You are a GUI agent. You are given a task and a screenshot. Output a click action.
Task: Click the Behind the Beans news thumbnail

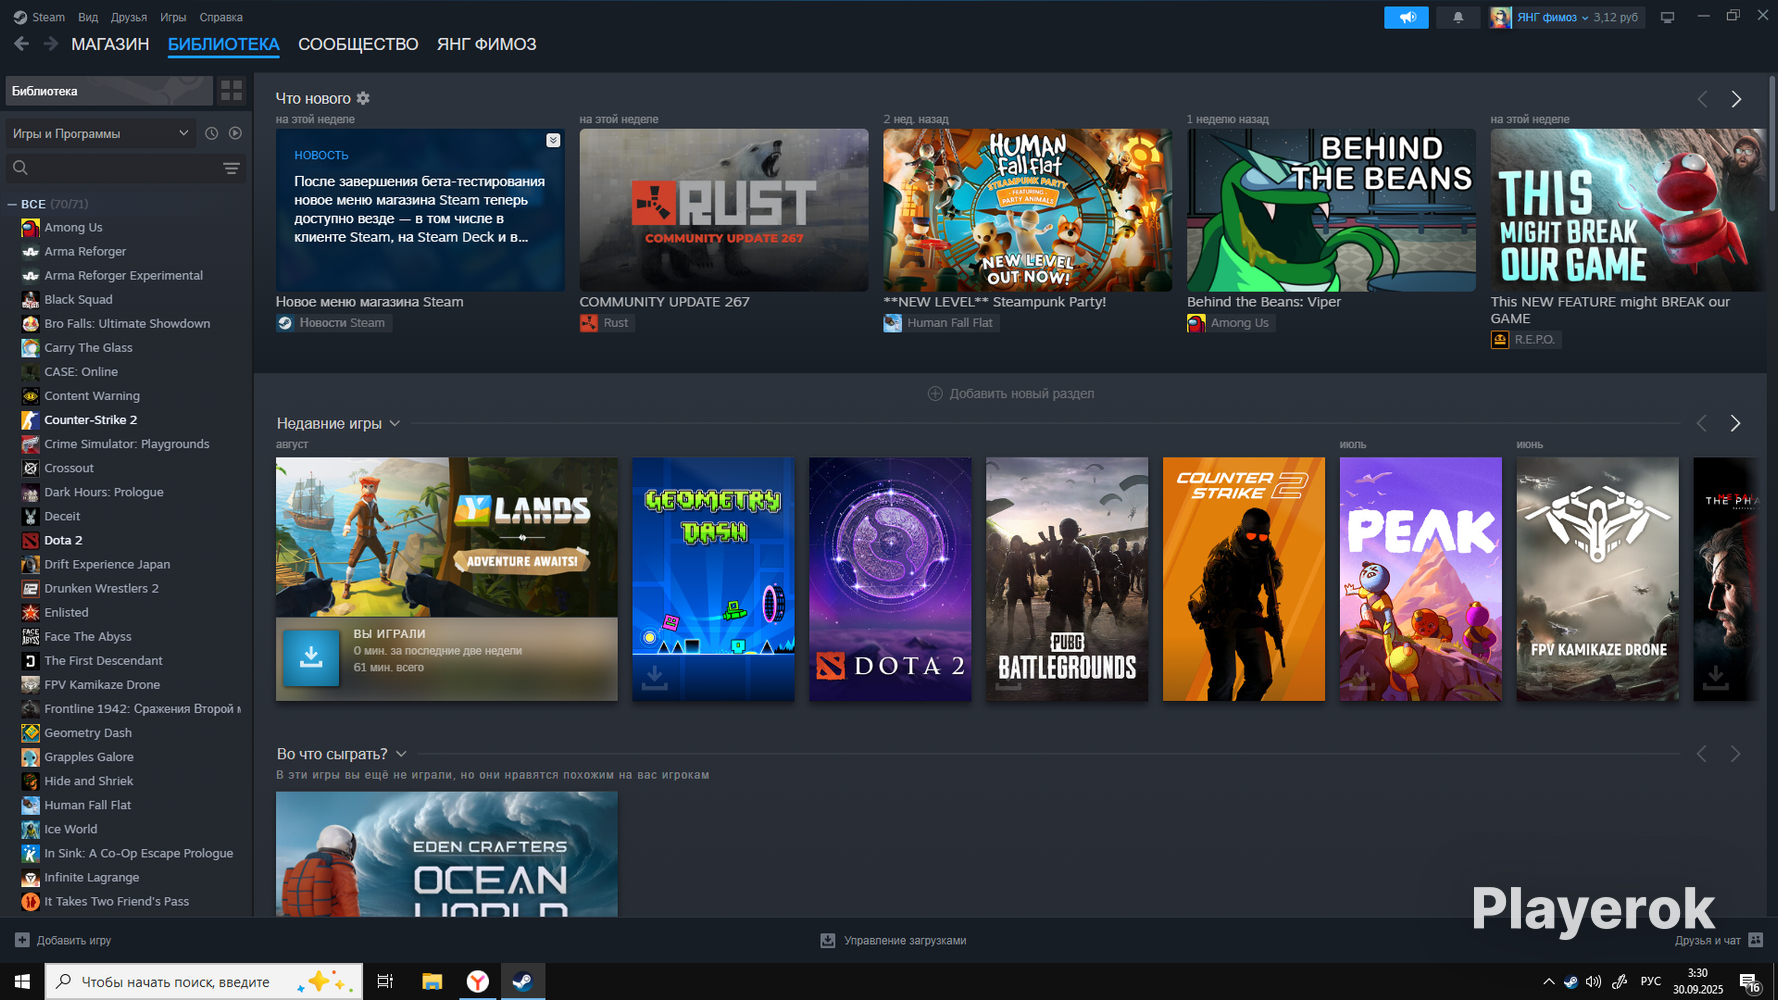click(1331, 210)
